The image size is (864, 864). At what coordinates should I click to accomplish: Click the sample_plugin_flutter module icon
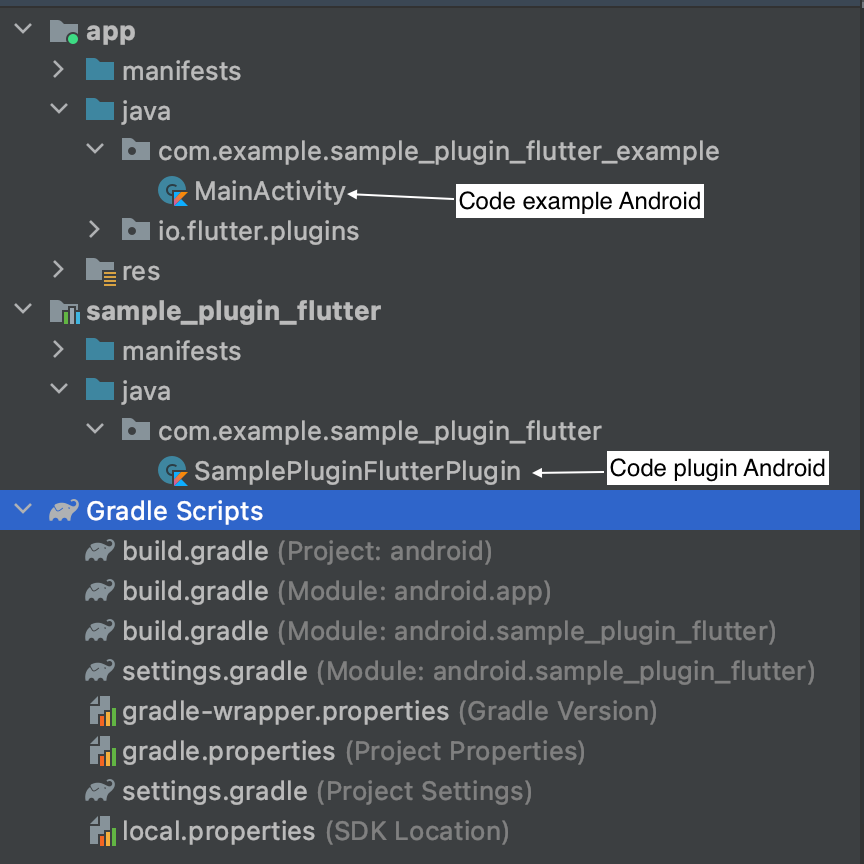tap(65, 312)
